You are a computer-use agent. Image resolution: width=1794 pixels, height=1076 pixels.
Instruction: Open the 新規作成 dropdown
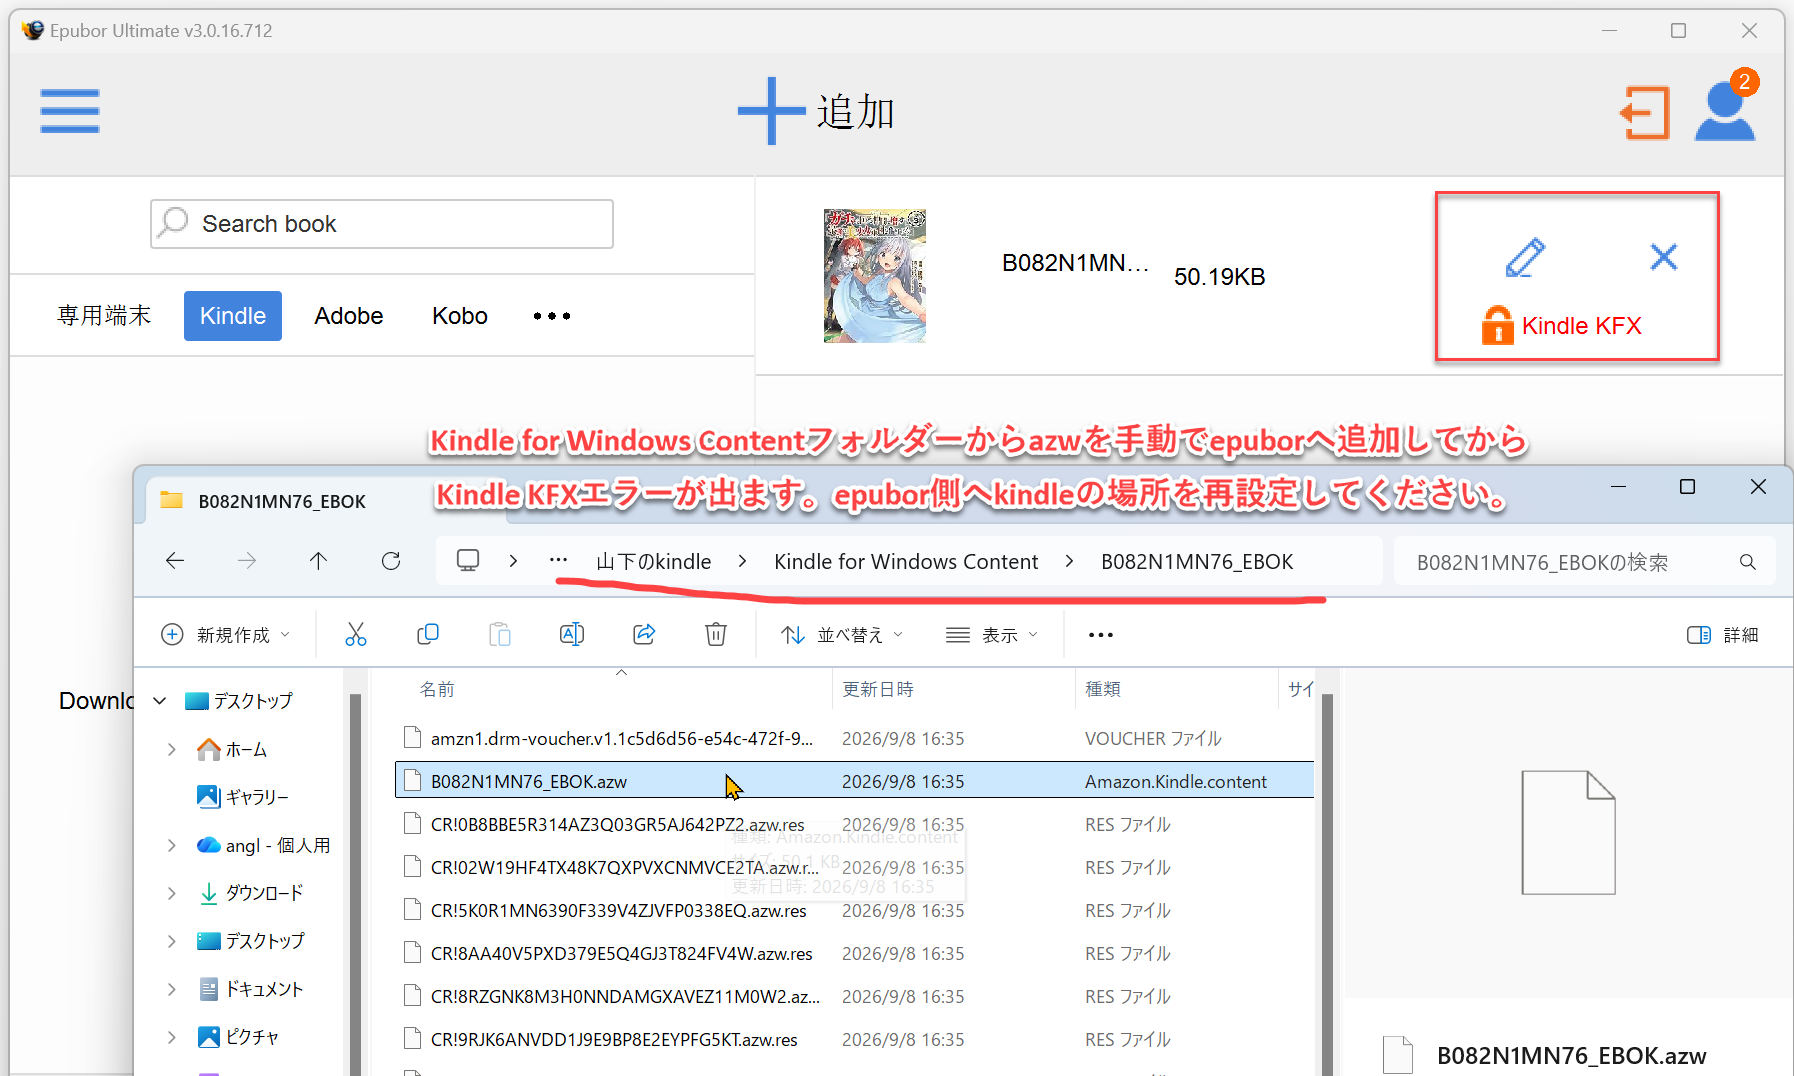click(226, 635)
